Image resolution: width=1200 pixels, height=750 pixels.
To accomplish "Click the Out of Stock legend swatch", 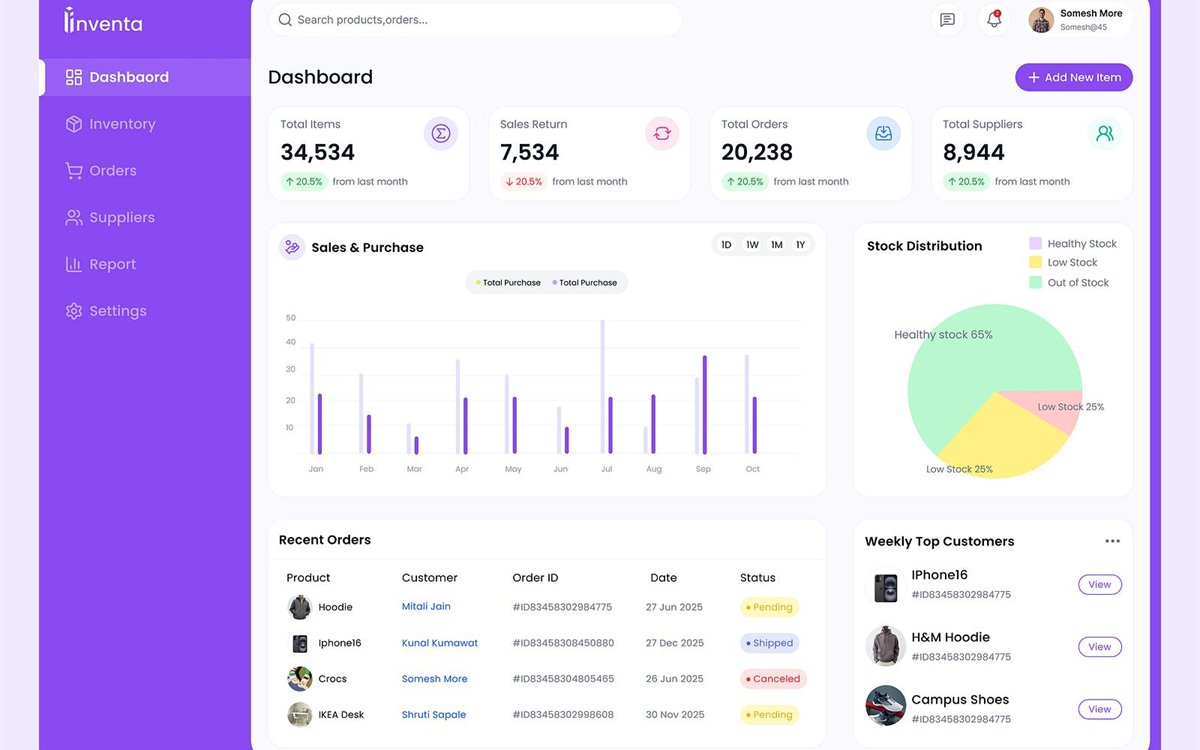I will coord(1035,282).
